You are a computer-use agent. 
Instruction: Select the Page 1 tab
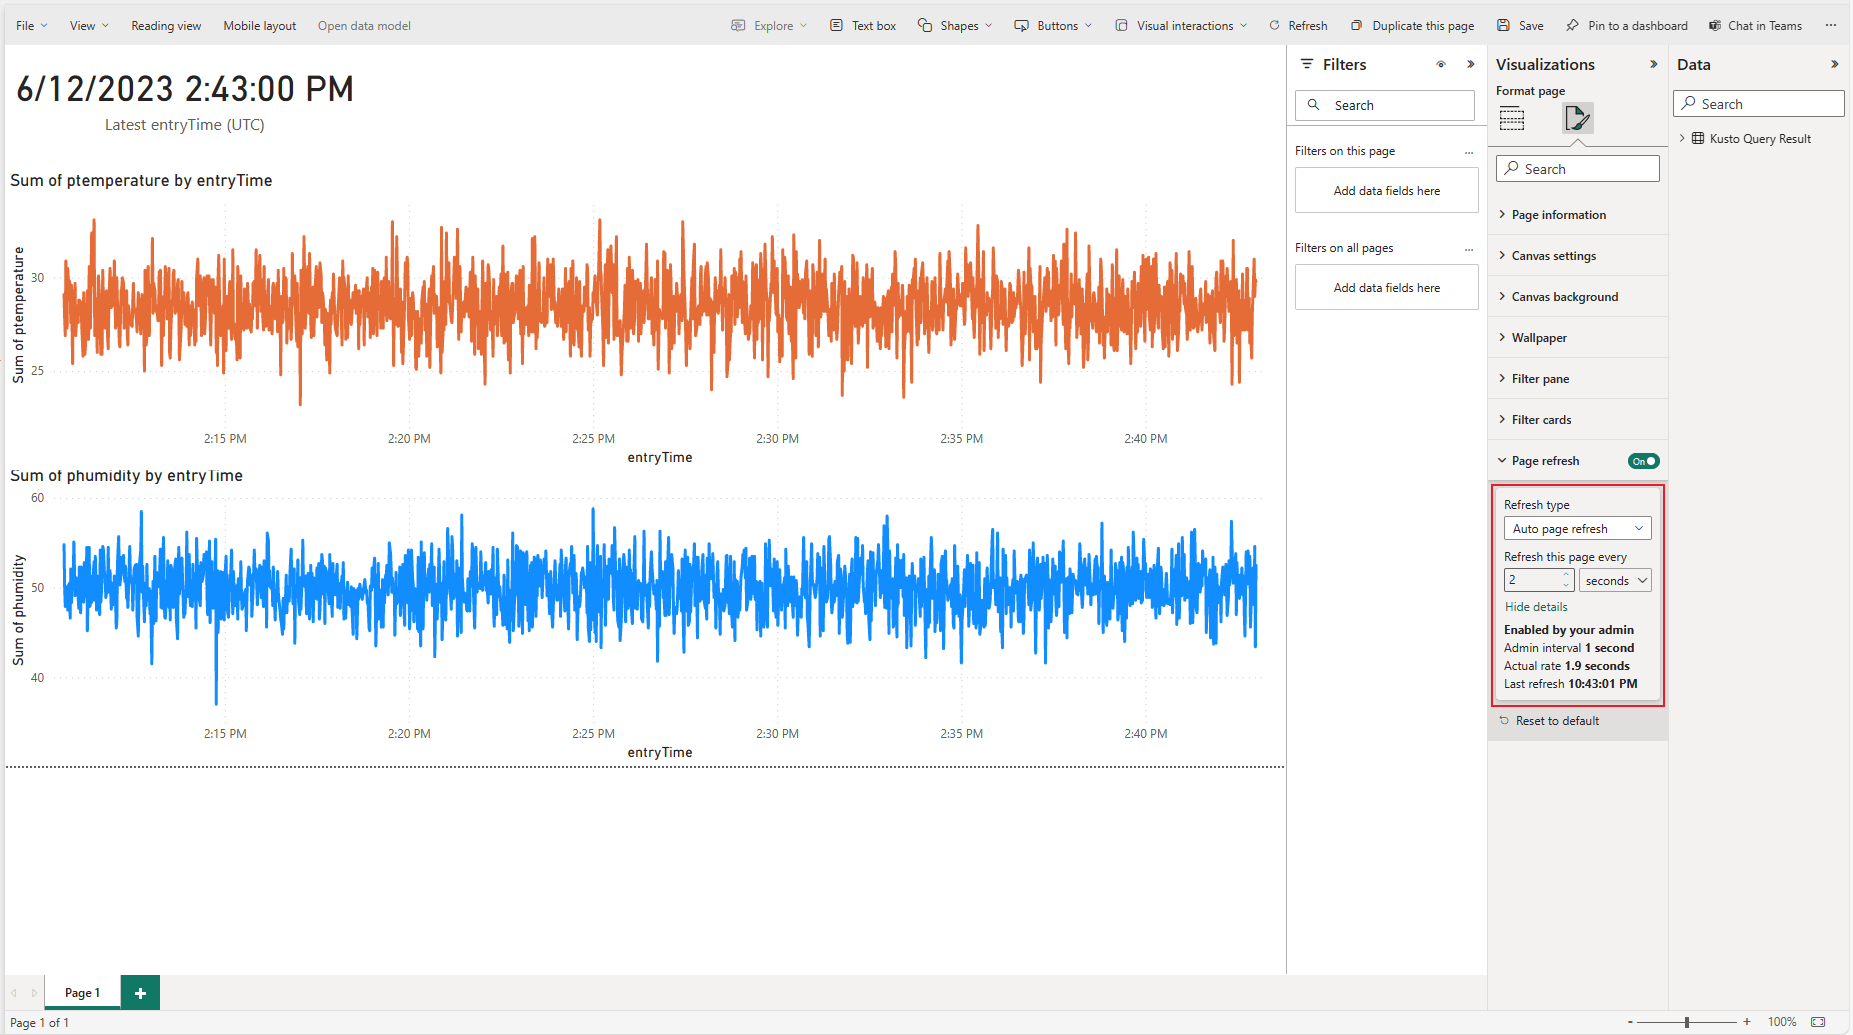click(x=82, y=993)
